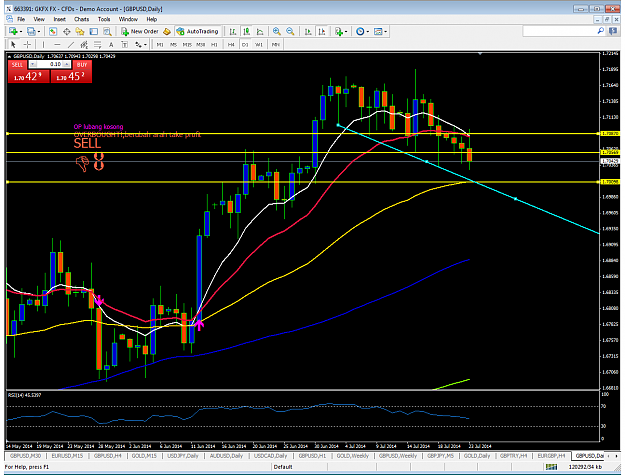Select the Trendline drawing tool
This screenshot has height=475, width=625.
[71, 45]
